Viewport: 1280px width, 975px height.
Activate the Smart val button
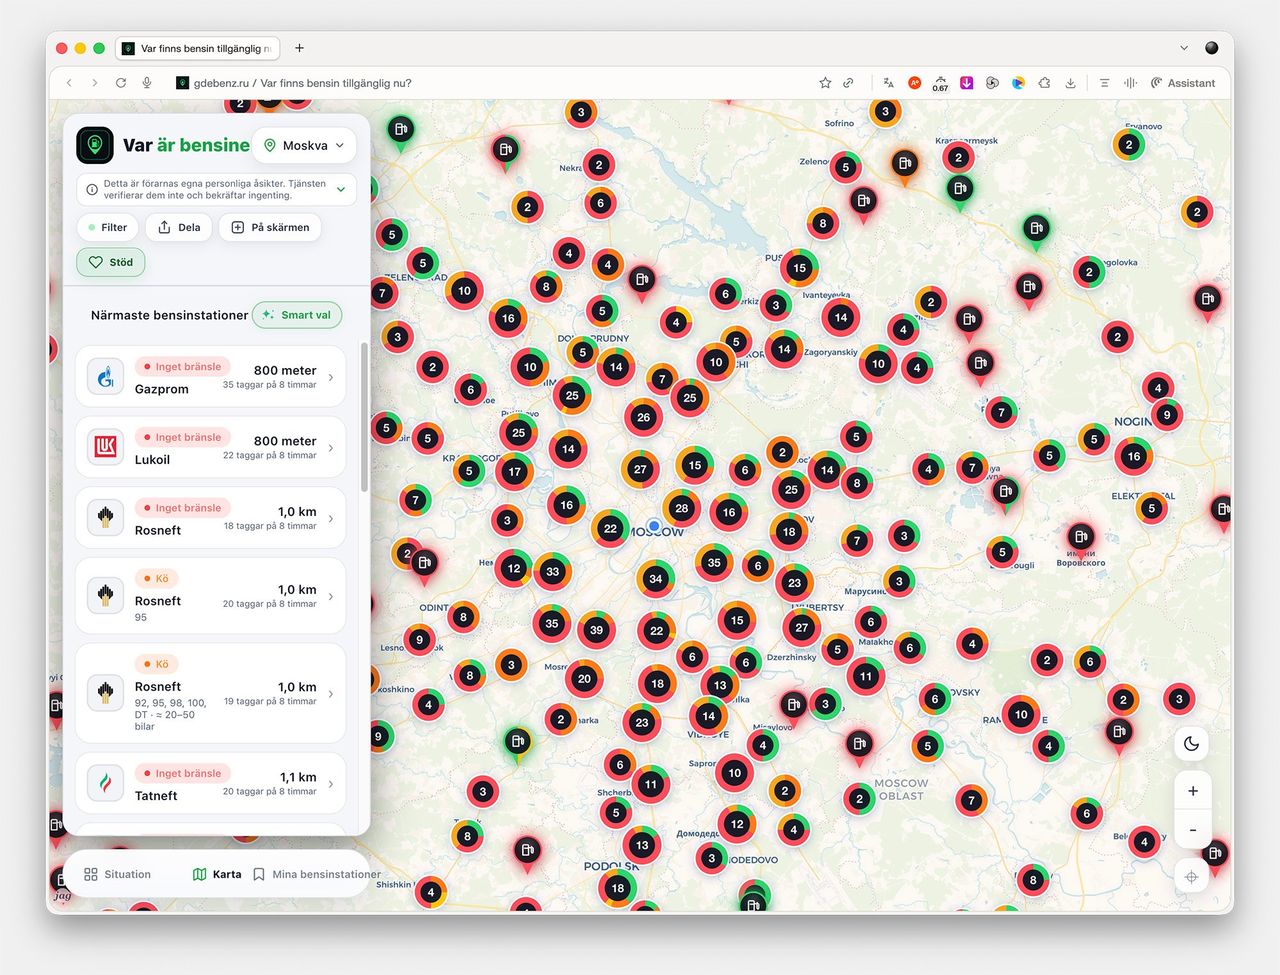pos(297,315)
